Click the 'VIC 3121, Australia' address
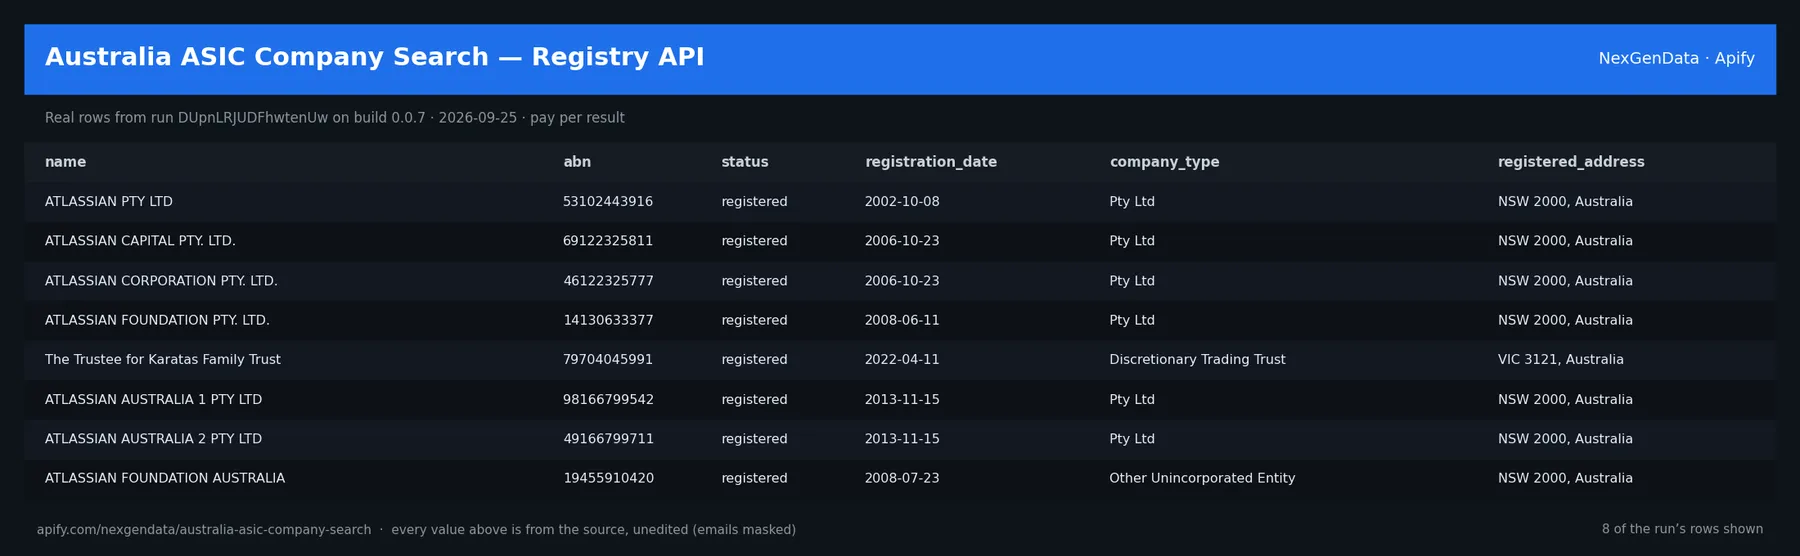1800x556 pixels. click(x=1561, y=360)
